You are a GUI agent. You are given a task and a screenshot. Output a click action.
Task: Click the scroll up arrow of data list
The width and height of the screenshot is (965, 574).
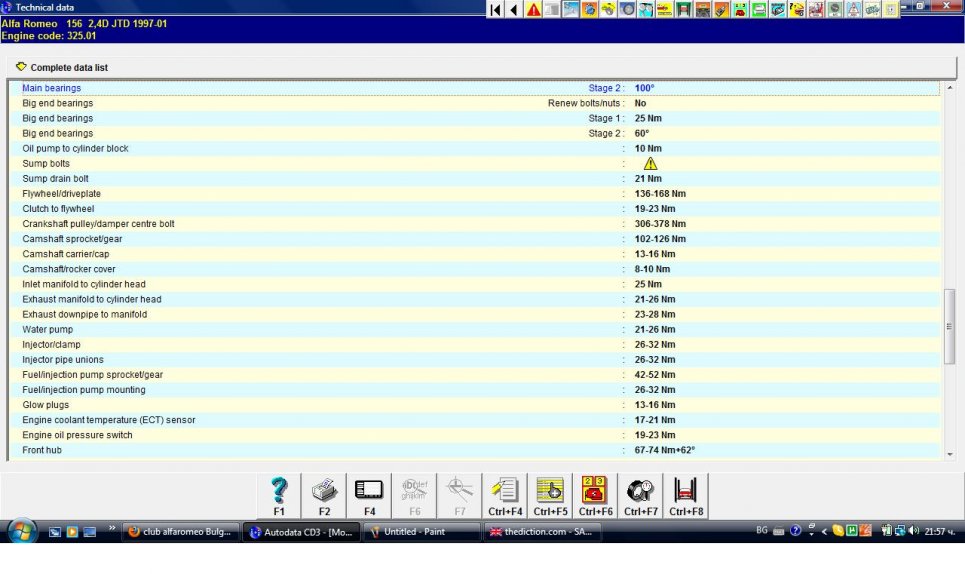[950, 87]
